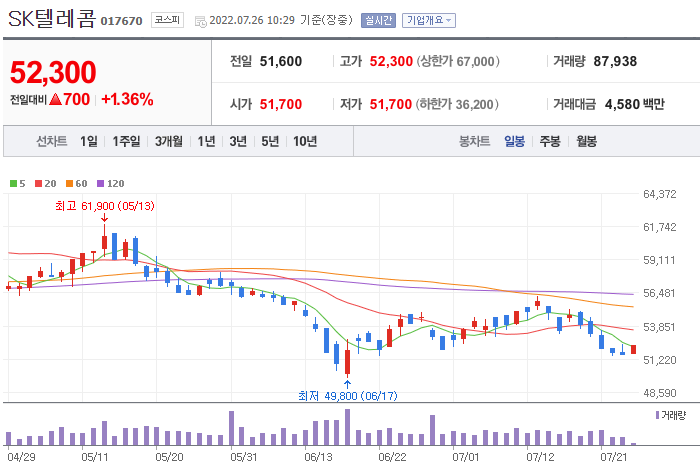Screen dimensions: 700x472
Task: Click the red up triangle next to 700
Action: 55,99
